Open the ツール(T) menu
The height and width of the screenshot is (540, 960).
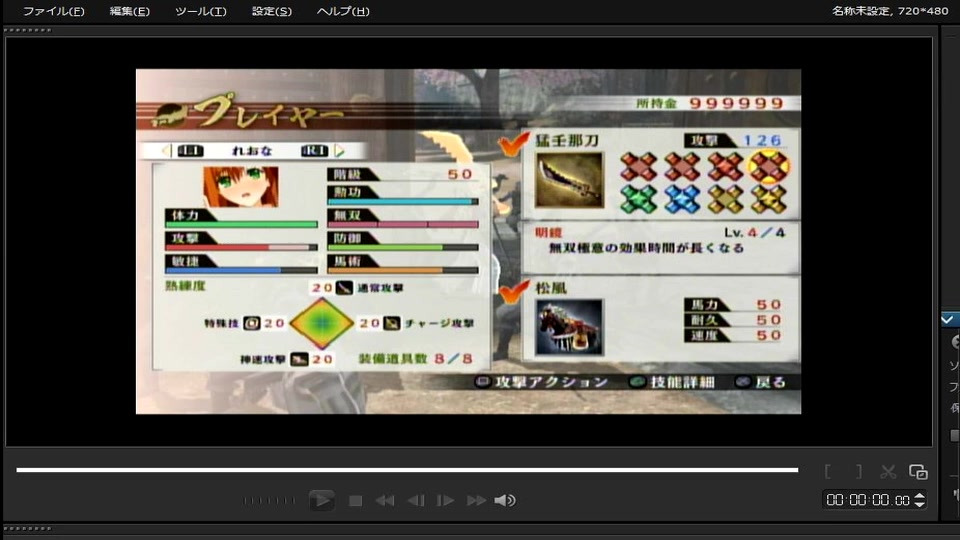(x=200, y=11)
